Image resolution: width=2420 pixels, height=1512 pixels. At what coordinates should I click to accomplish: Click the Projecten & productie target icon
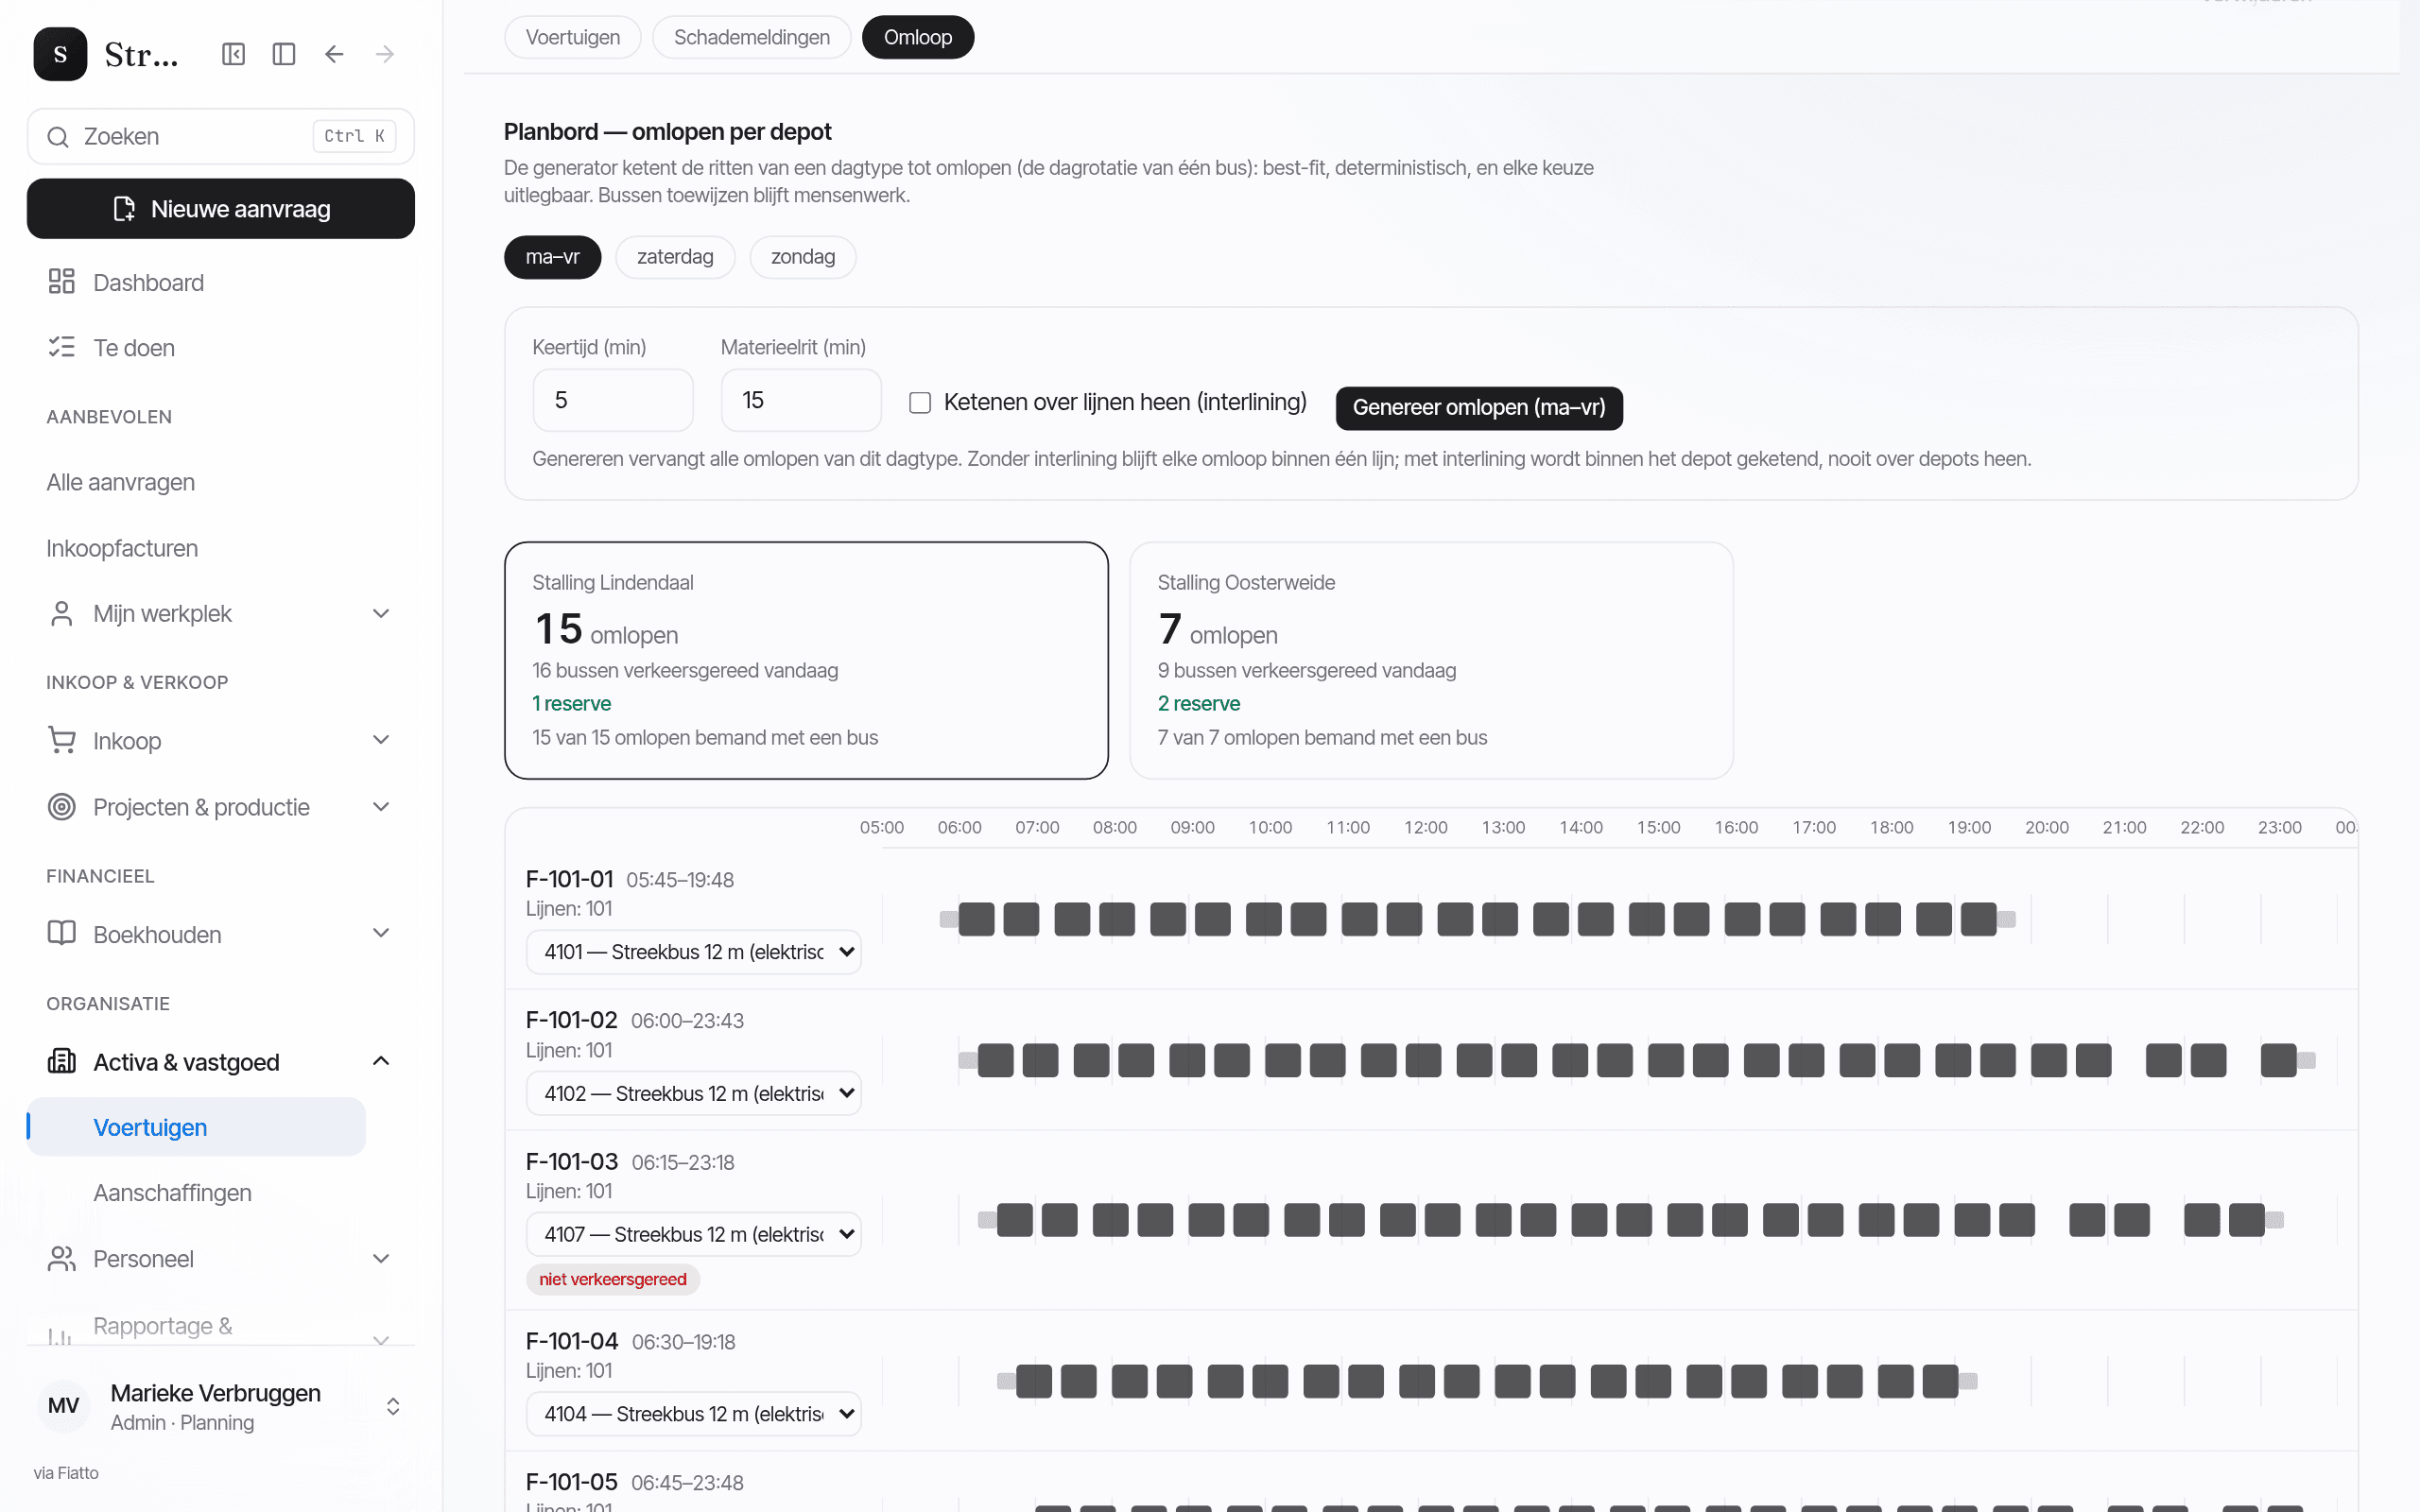click(62, 807)
